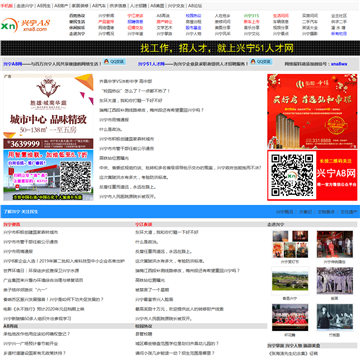The height and width of the screenshot is (360, 360).
Task: Click the 兴宁A8网 WeChat QR code image
Action: tap(292, 175)
